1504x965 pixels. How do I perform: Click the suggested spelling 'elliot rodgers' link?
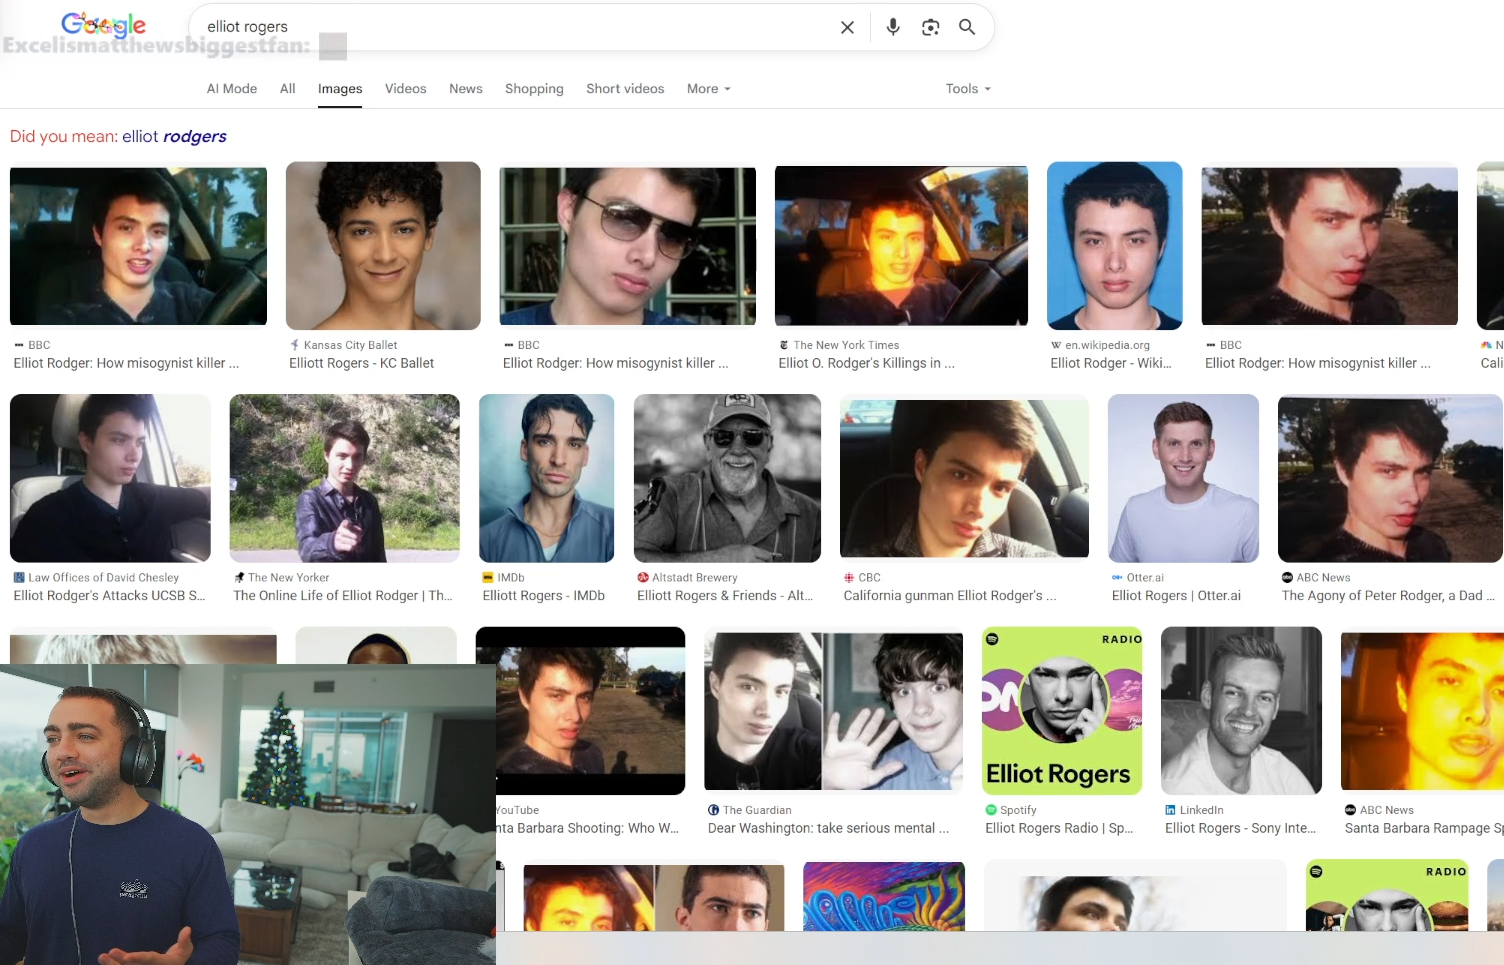[174, 136]
